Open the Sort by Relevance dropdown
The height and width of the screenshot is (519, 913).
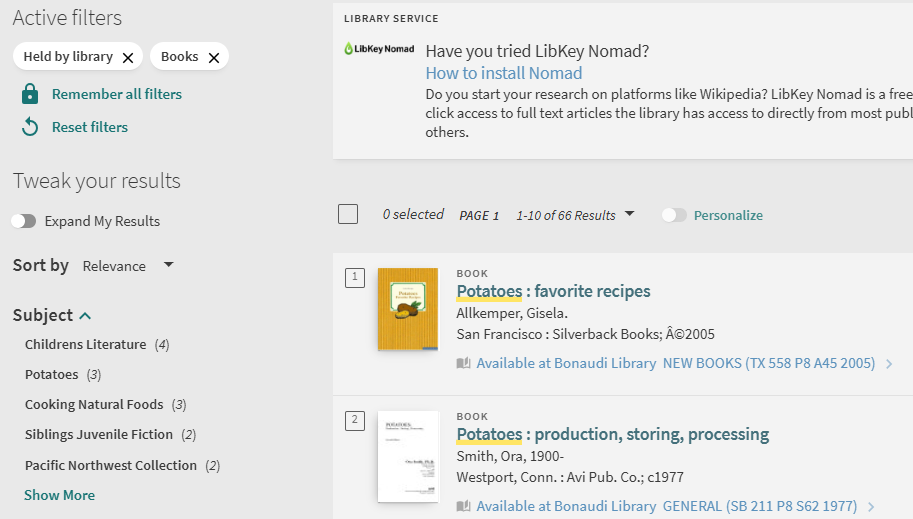click(x=128, y=266)
